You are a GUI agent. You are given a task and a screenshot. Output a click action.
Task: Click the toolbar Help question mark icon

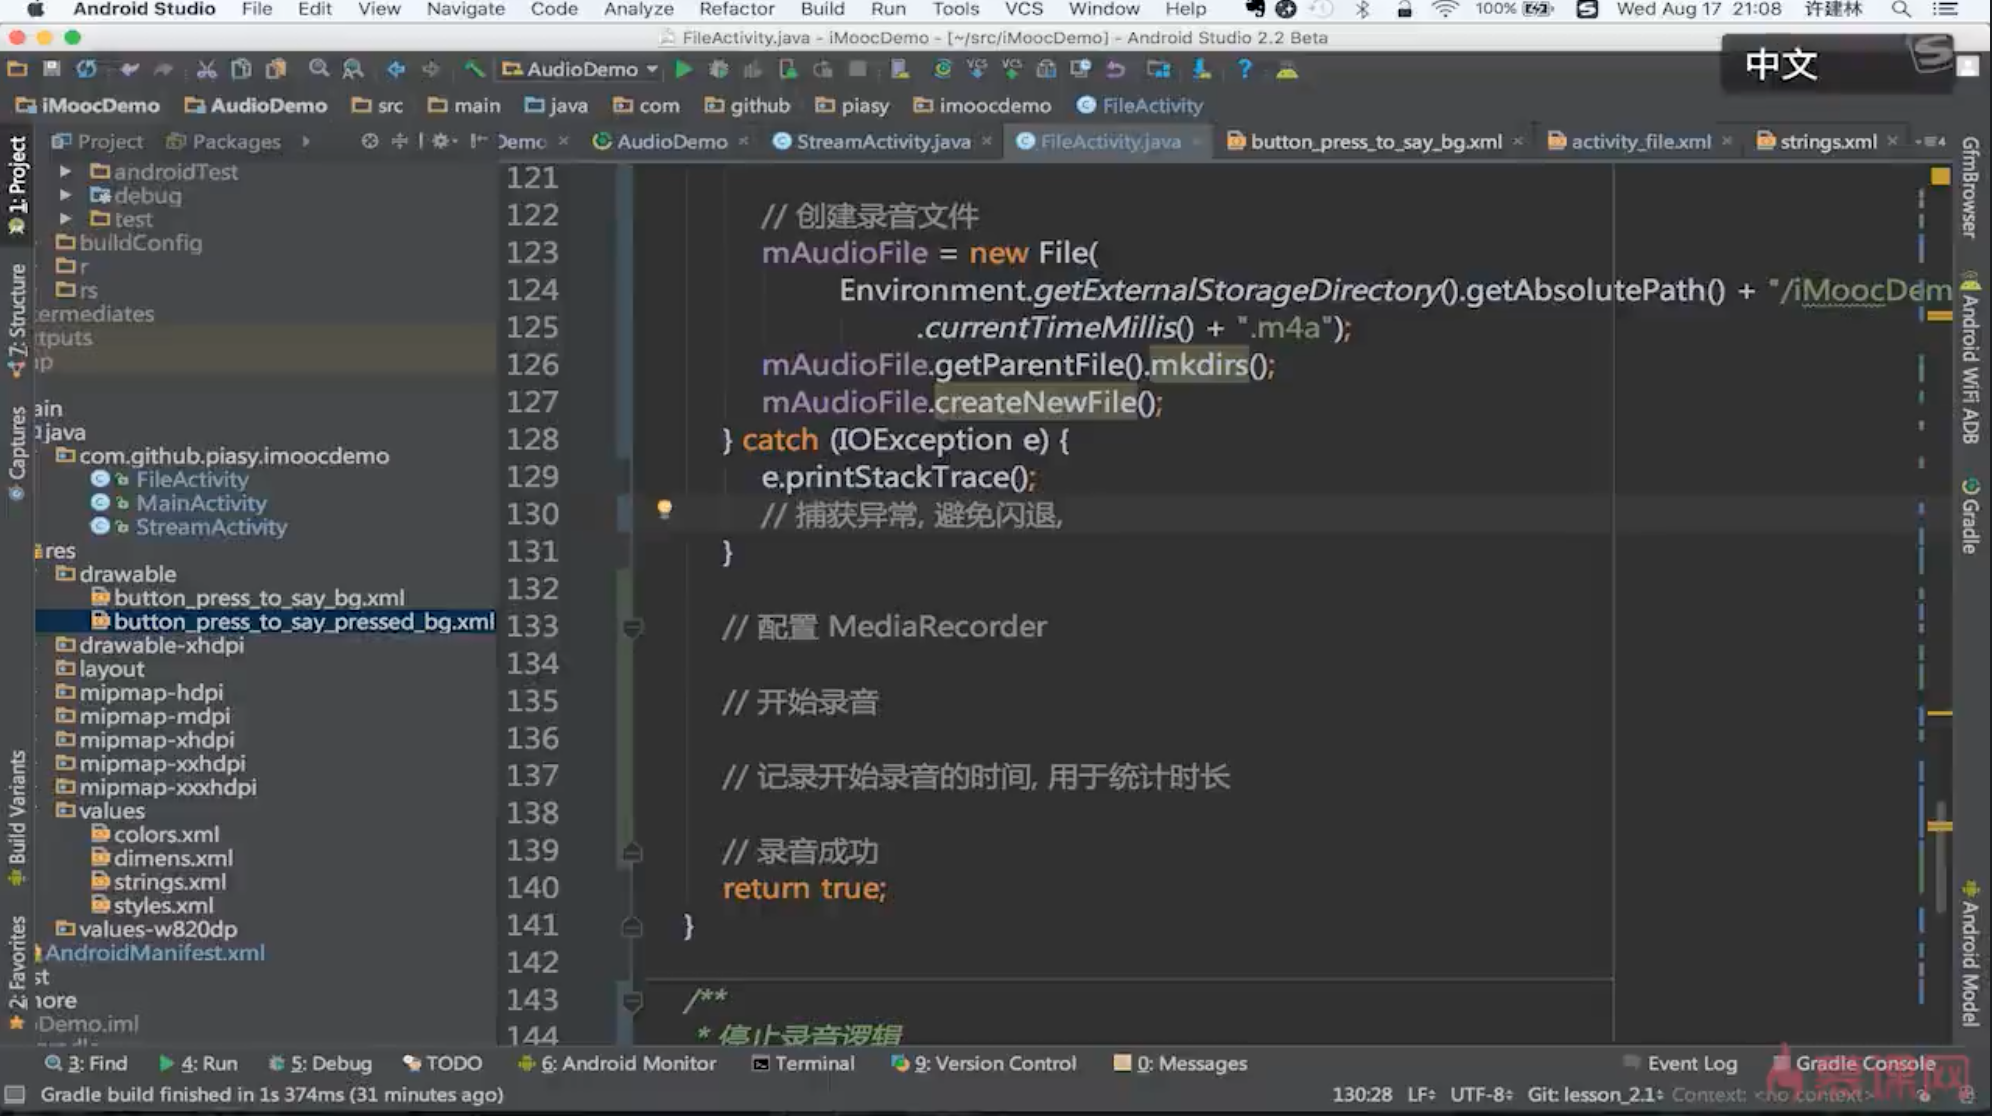1244,69
